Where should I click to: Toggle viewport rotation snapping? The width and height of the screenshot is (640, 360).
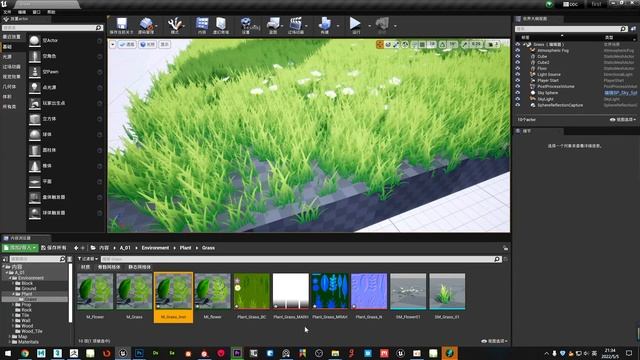pyautogui.click(x=442, y=44)
